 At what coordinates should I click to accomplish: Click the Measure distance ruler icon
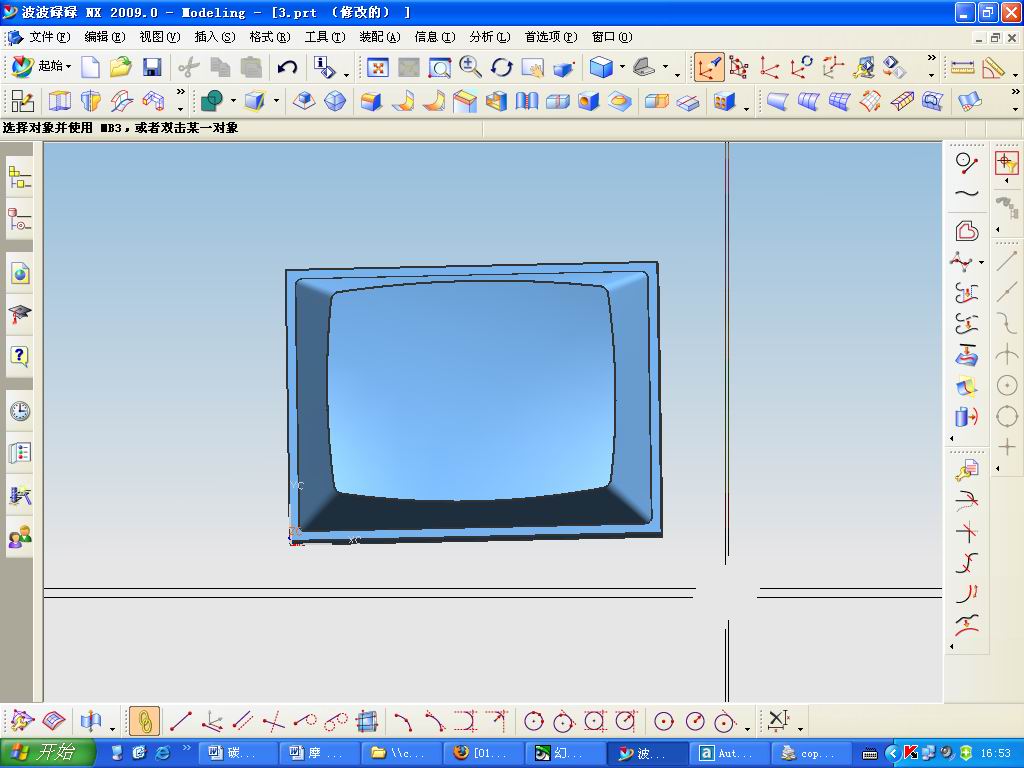click(x=962, y=67)
